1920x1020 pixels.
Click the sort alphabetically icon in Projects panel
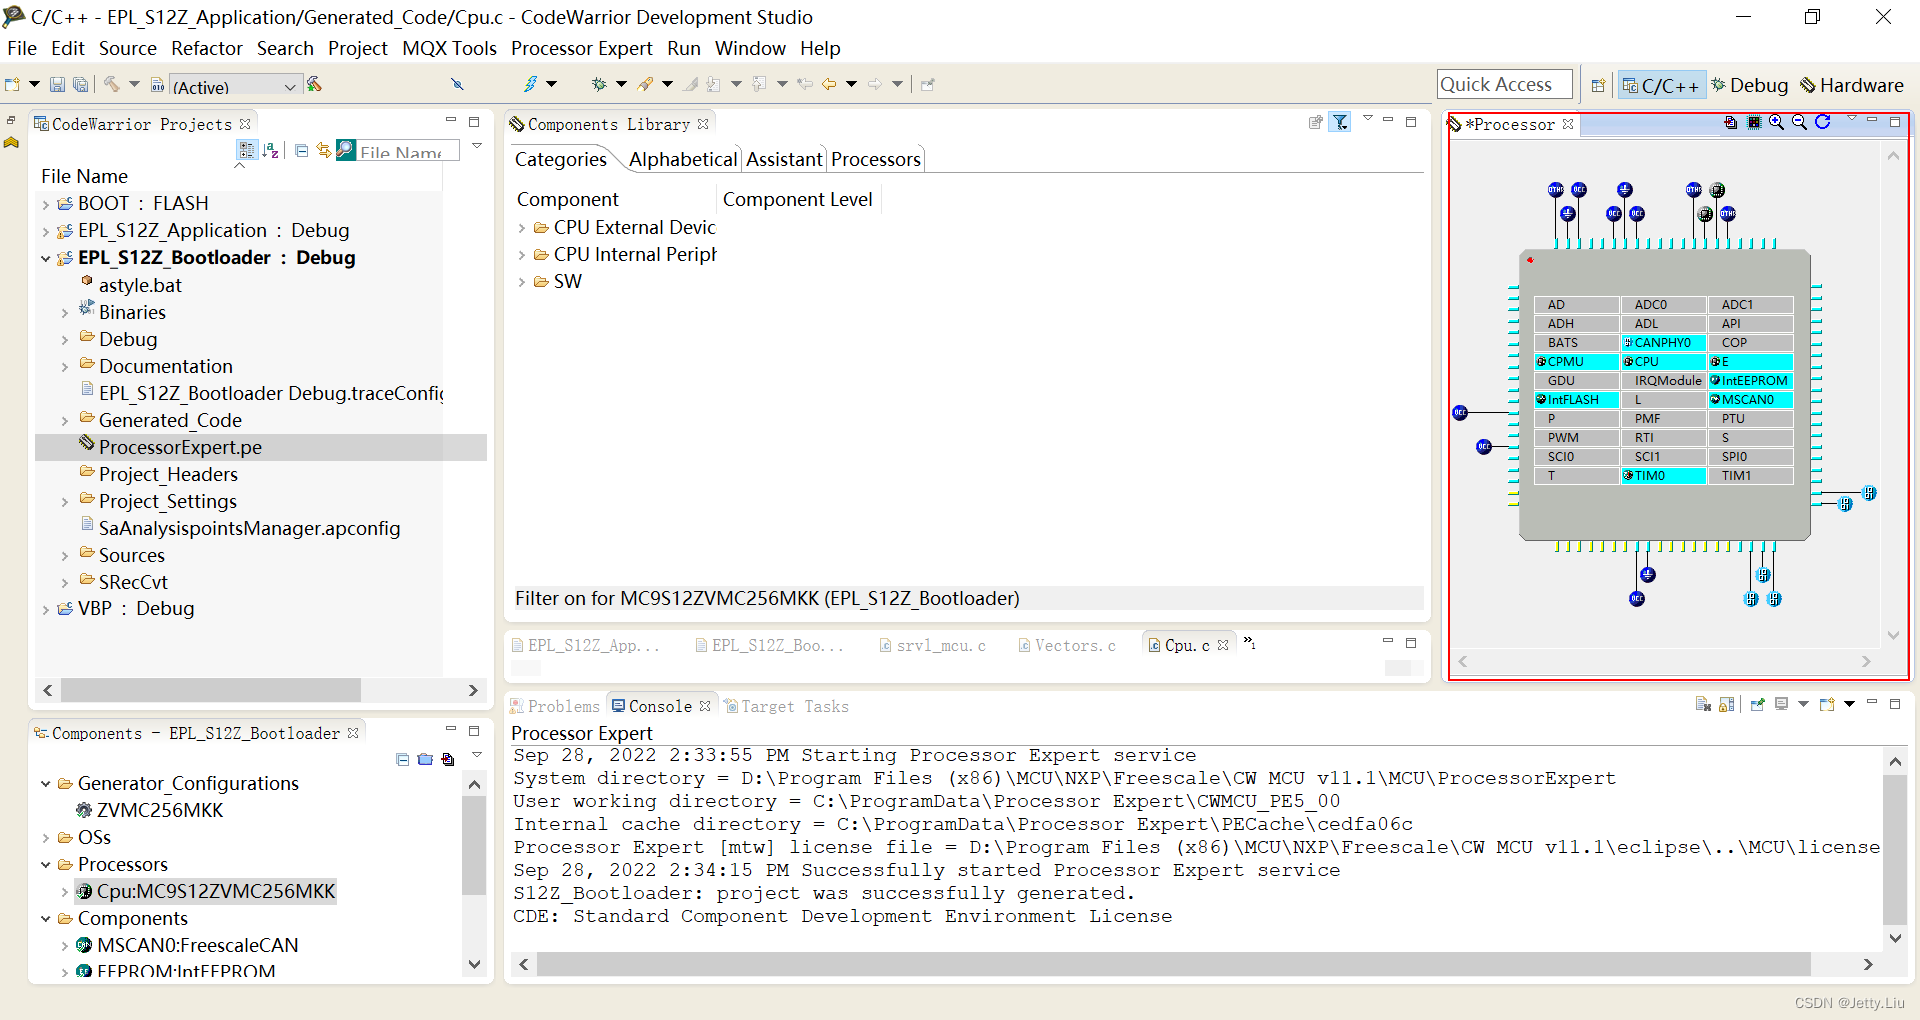pyautogui.click(x=270, y=150)
